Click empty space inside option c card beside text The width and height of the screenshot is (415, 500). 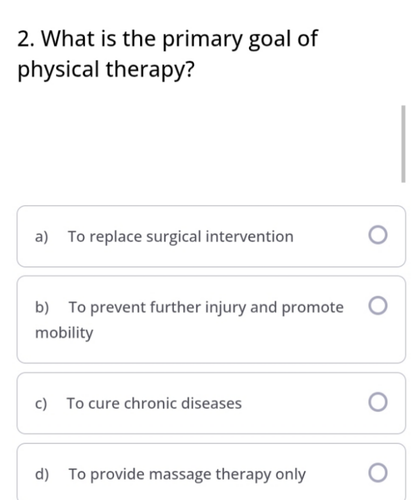click(303, 403)
